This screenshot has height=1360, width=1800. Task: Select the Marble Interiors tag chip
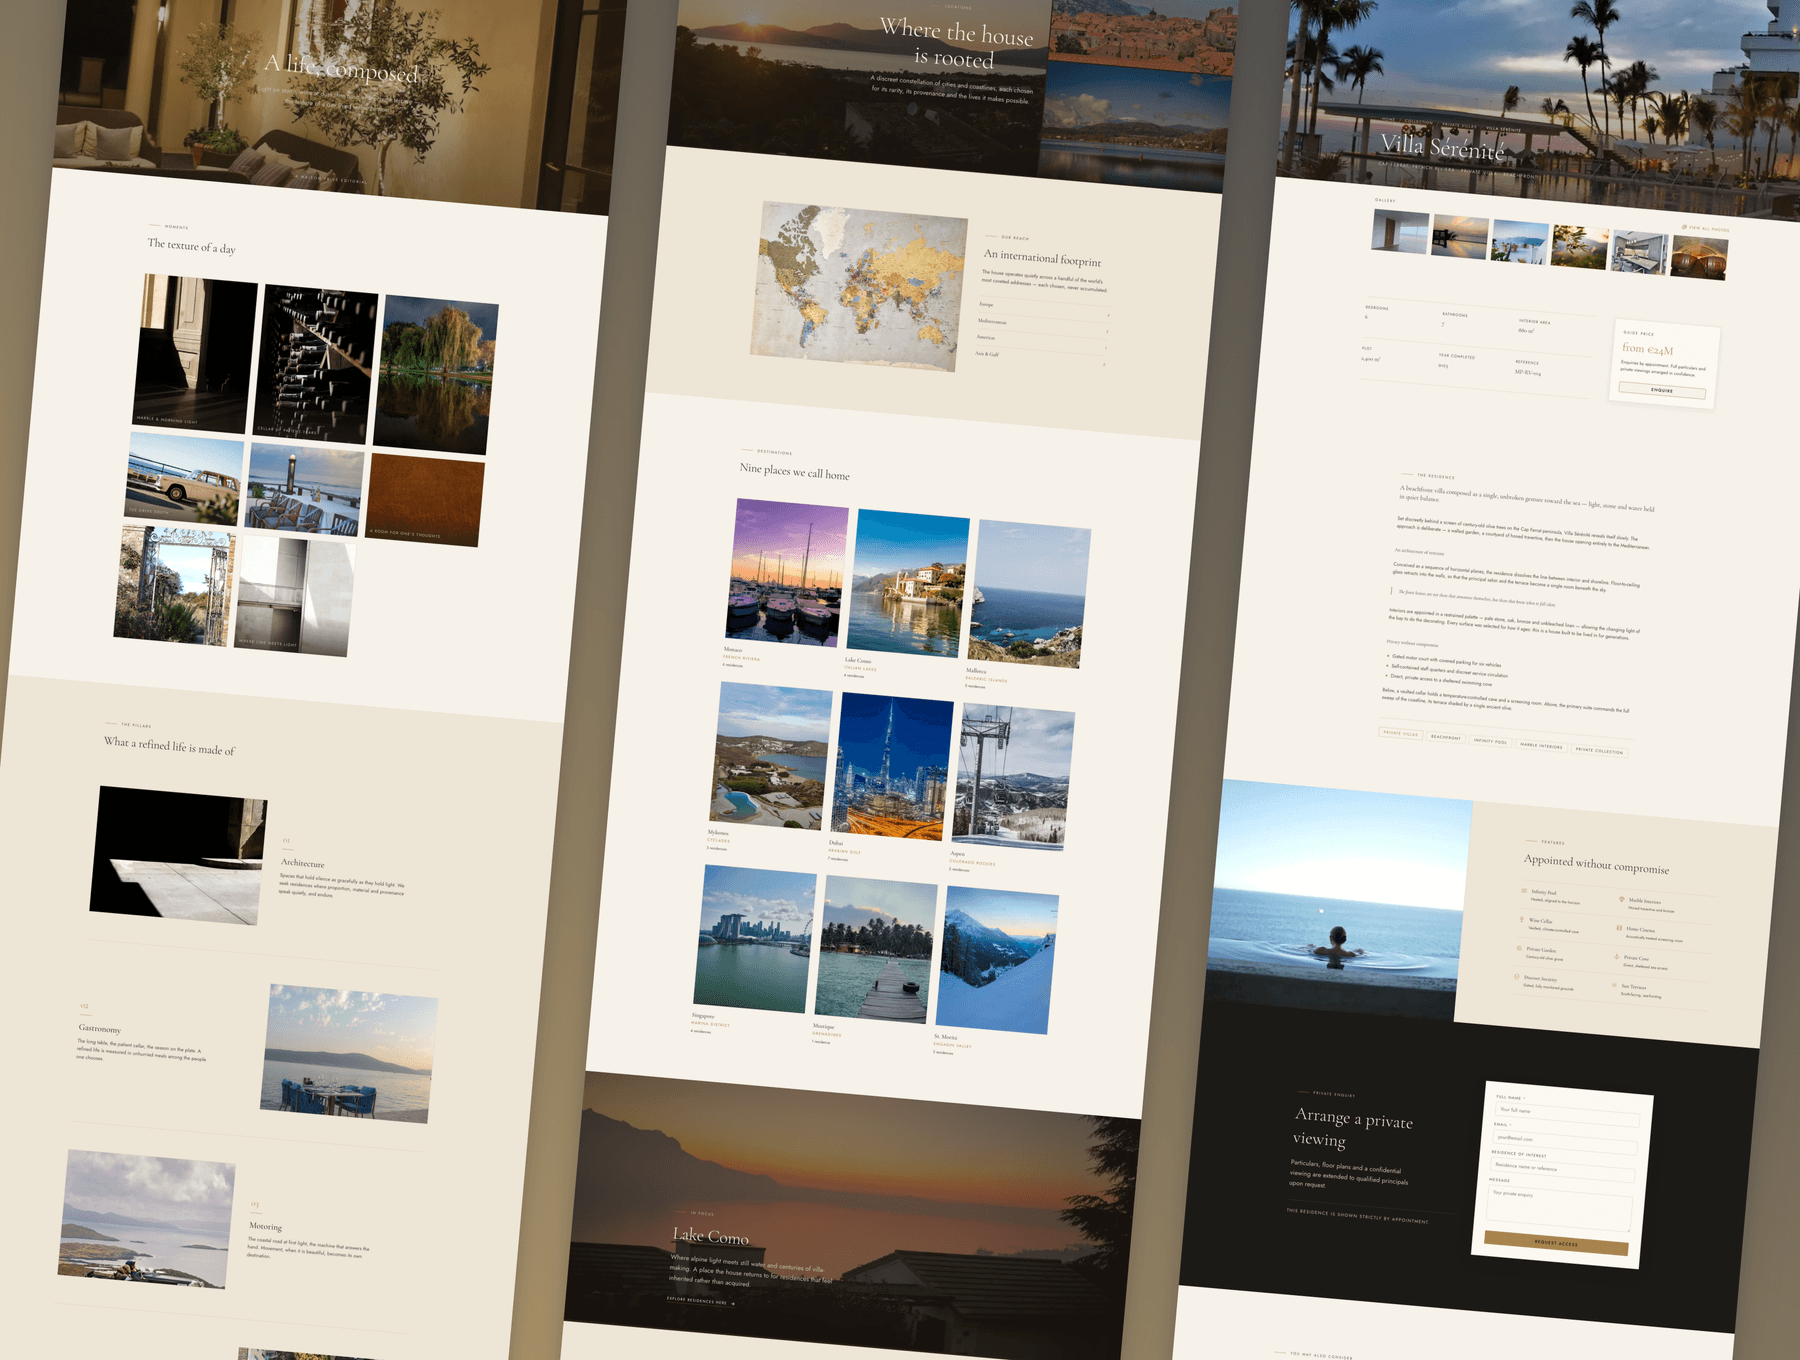pyautogui.click(x=1541, y=746)
